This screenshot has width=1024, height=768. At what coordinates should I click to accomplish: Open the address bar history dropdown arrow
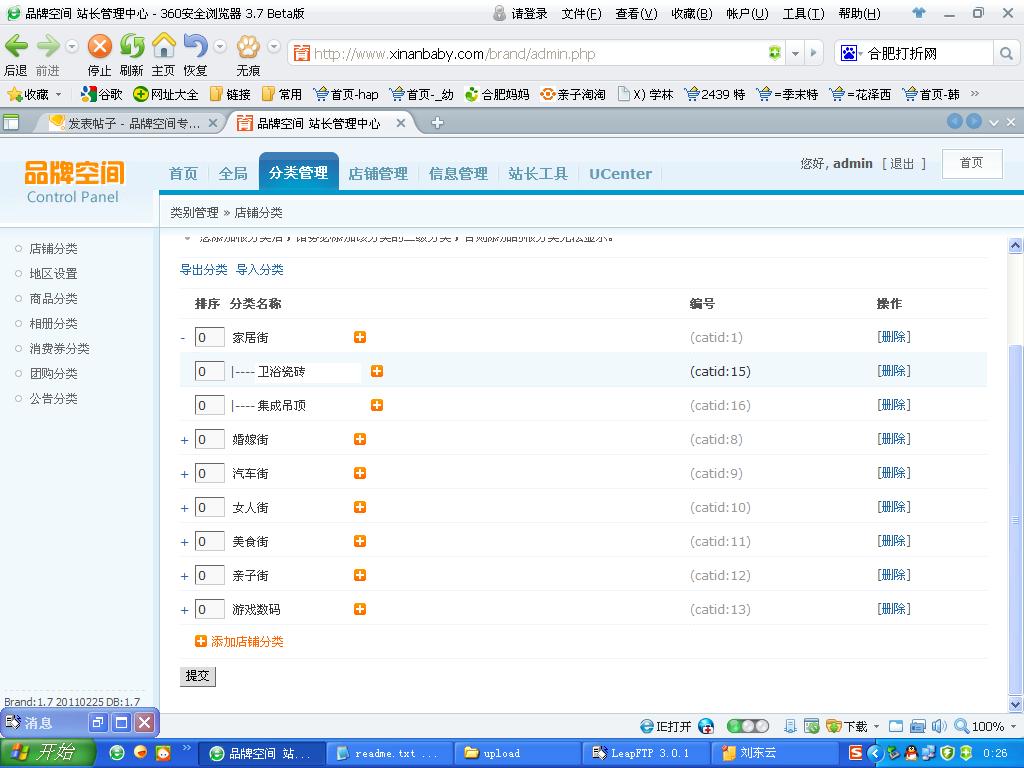(795, 54)
